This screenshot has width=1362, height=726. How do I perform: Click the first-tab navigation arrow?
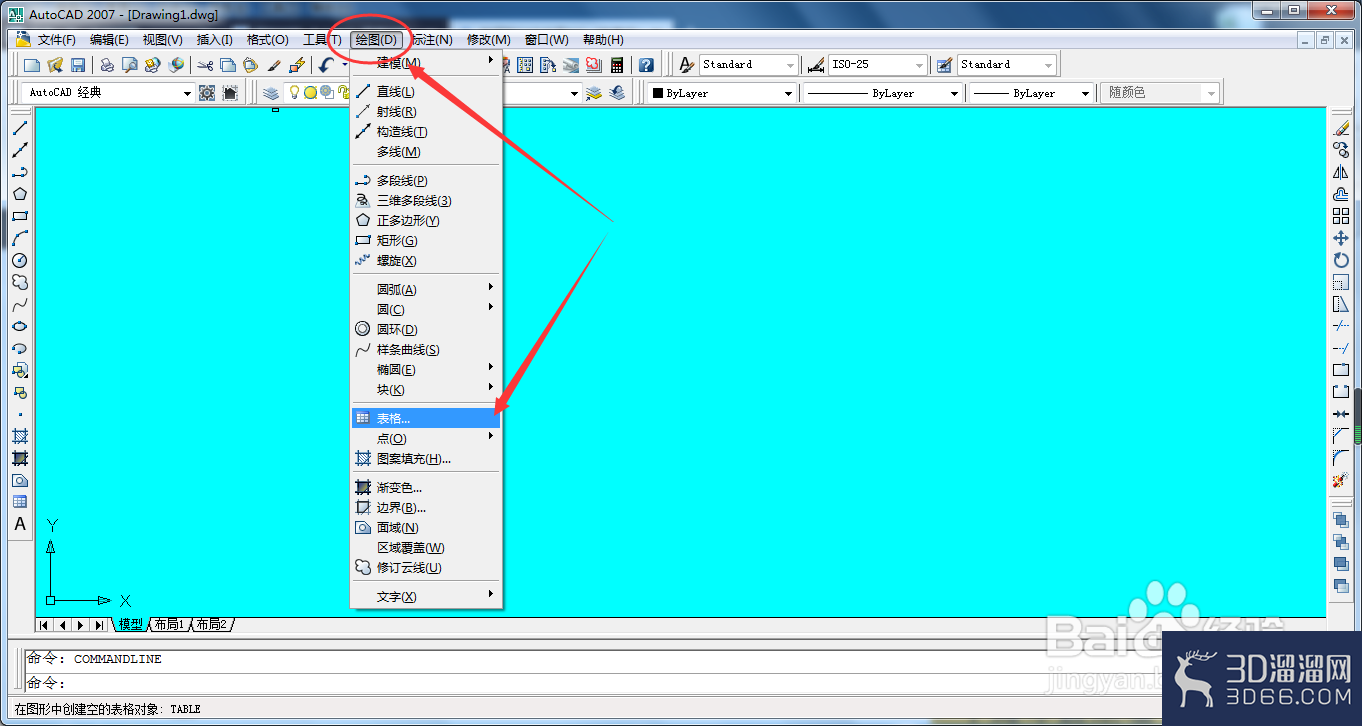coord(45,625)
